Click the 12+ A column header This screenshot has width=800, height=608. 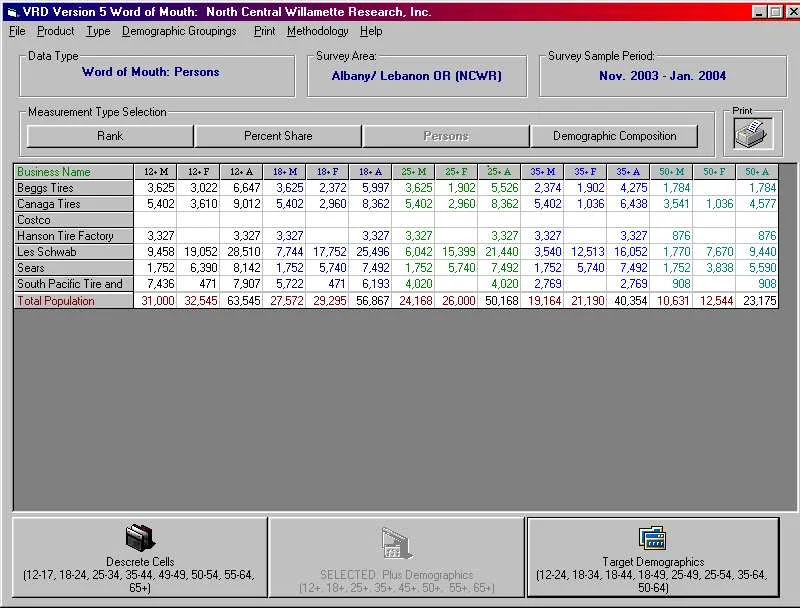[241, 172]
